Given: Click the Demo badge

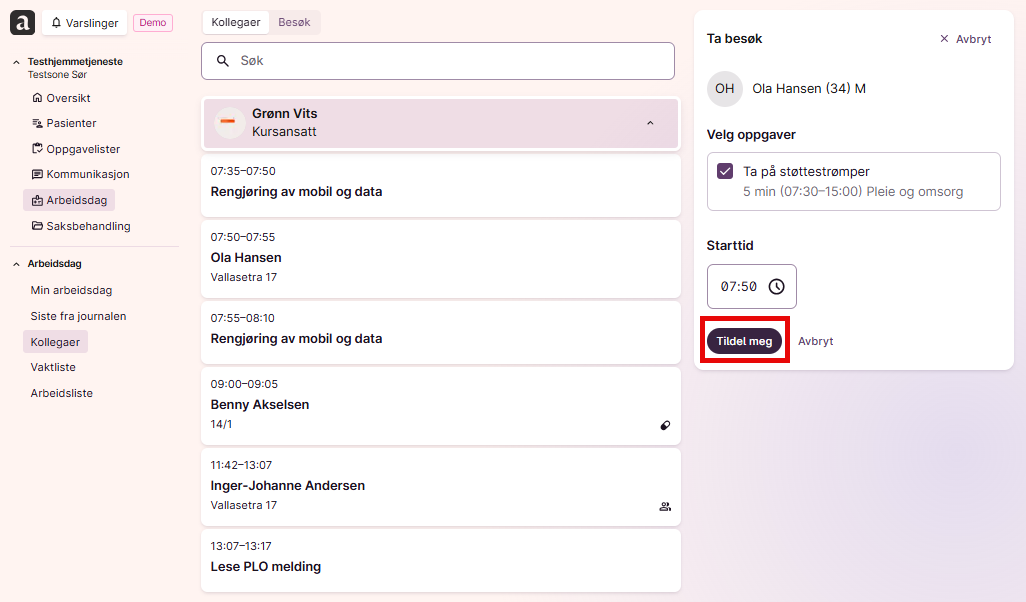Looking at the screenshot, I should 152,23.
